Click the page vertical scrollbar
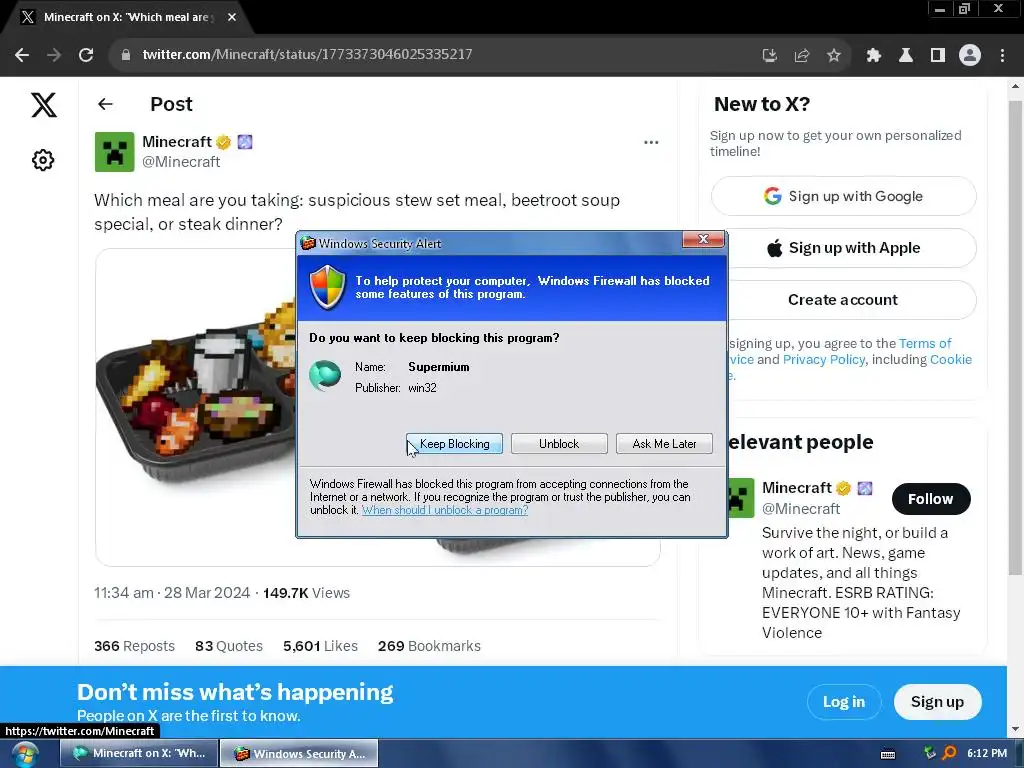This screenshot has height=768, width=1024. 1015,340
